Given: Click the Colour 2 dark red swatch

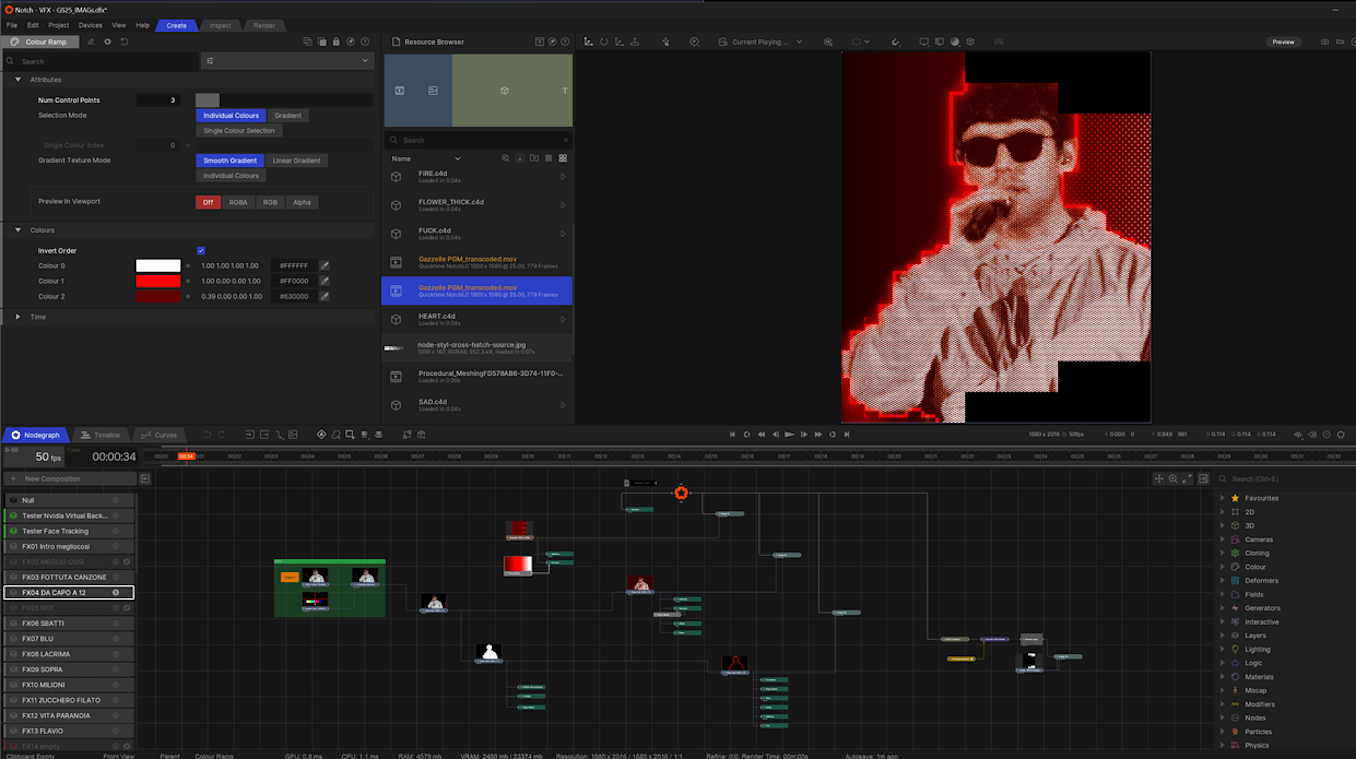Looking at the screenshot, I should pyautogui.click(x=158, y=296).
